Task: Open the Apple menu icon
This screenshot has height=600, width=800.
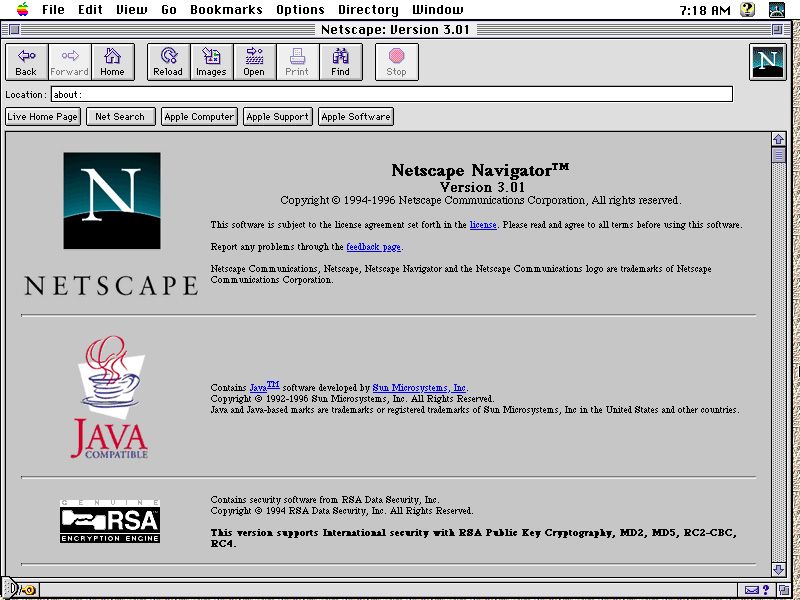Action: point(22,9)
